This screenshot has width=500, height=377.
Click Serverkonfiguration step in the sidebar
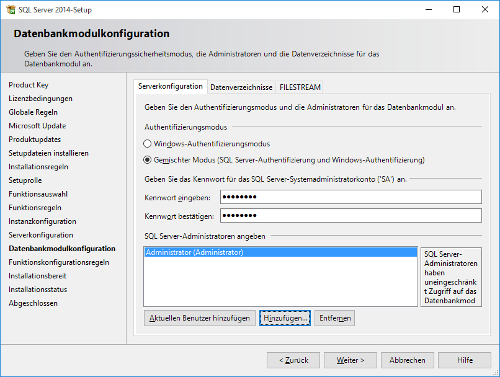pos(41,235)
